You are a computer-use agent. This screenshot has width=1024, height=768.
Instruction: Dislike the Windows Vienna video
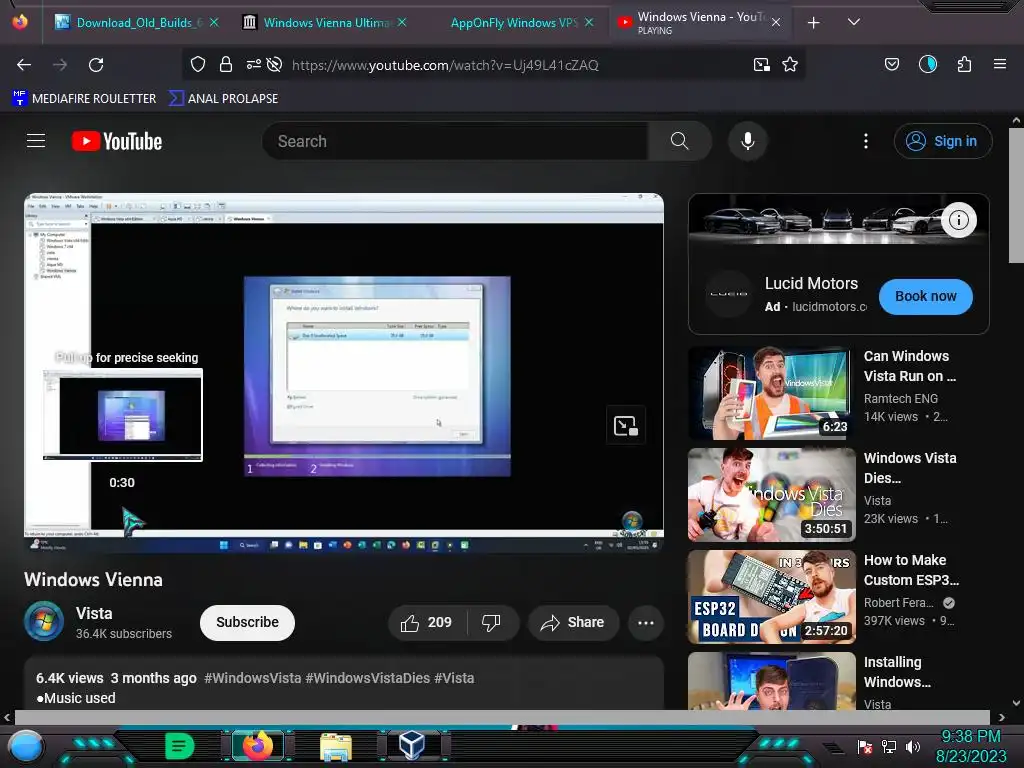491,622
